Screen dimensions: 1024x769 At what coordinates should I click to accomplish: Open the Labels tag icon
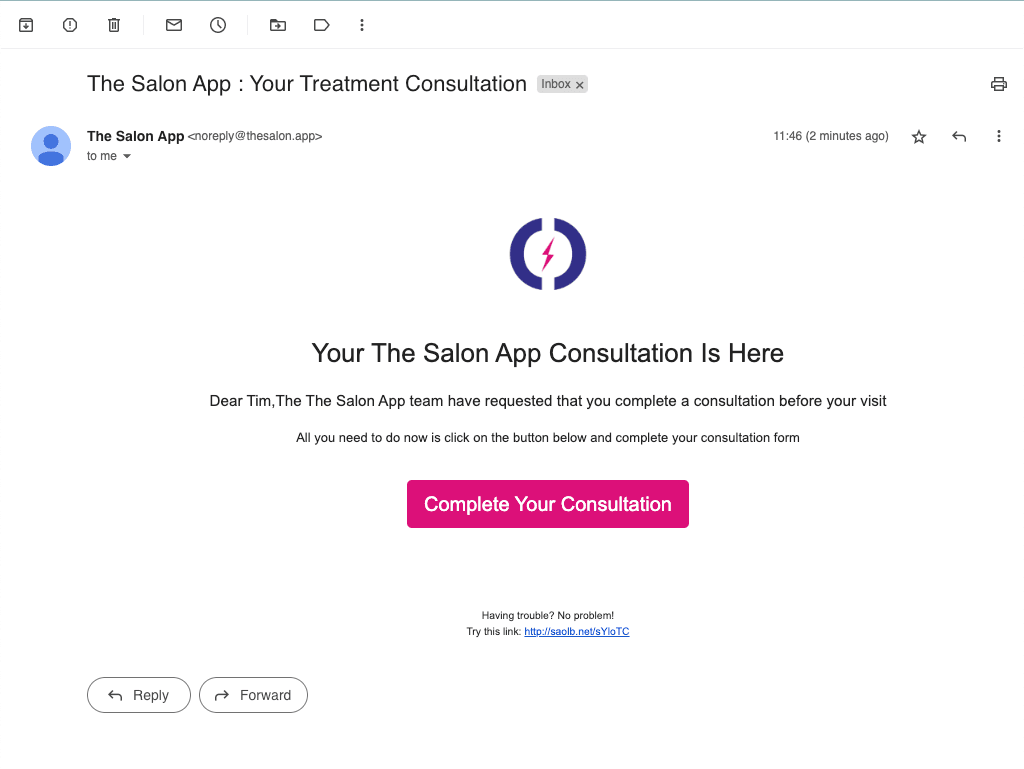click(x=322, y=25)
